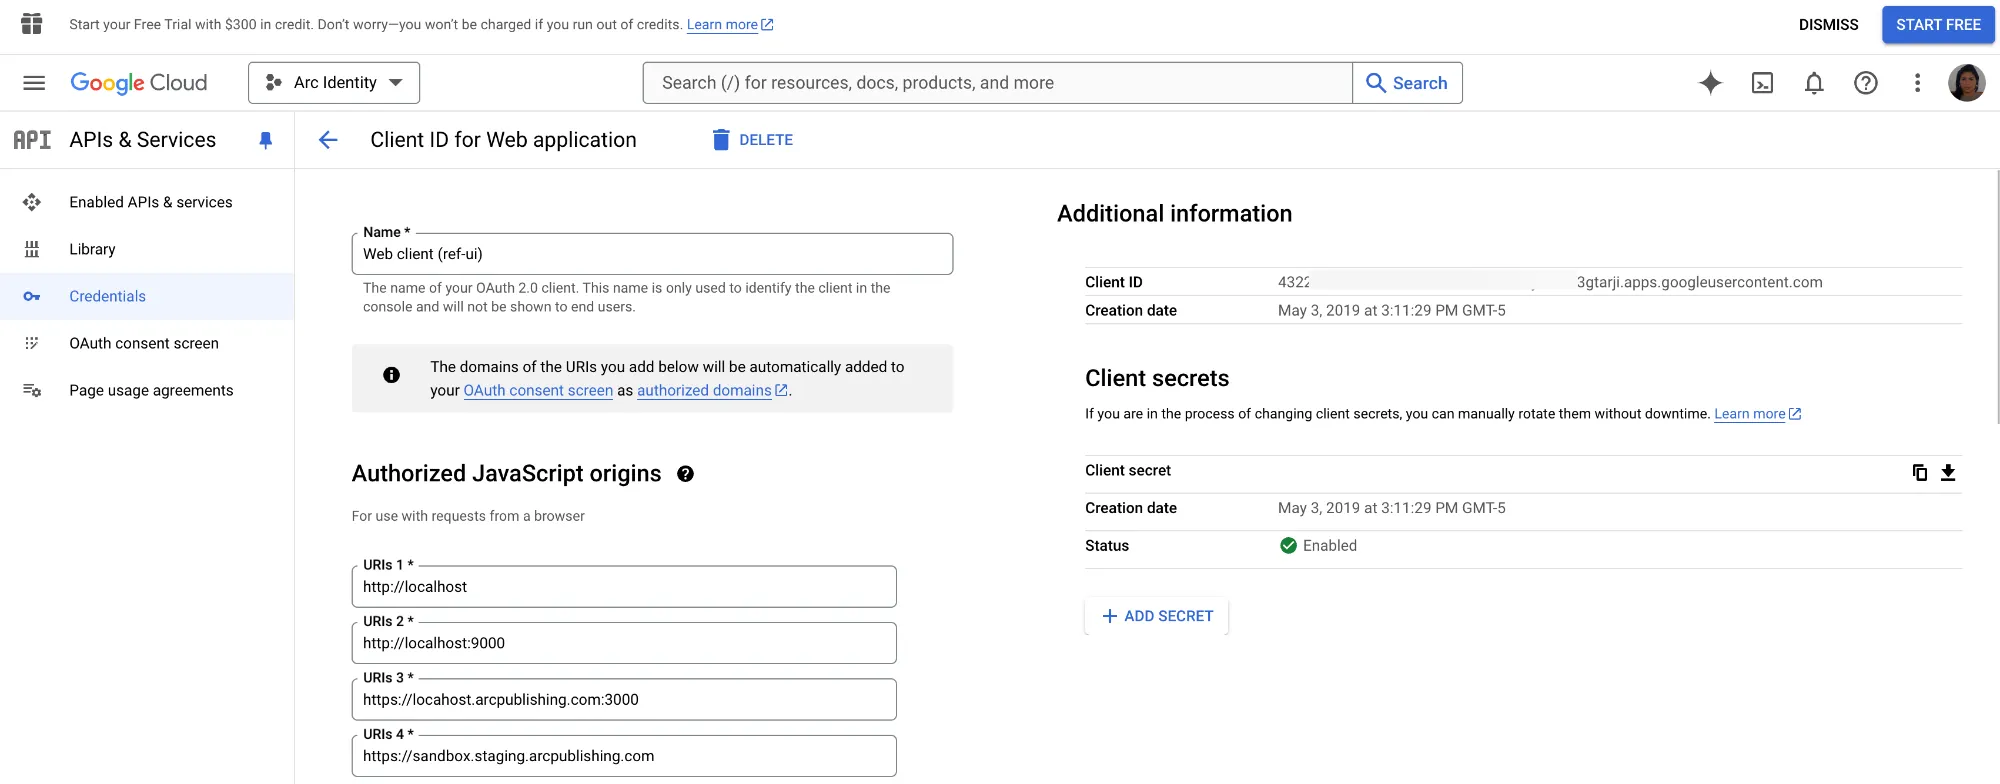Open the notifications bell
2000x784 pixels.
1814,83
